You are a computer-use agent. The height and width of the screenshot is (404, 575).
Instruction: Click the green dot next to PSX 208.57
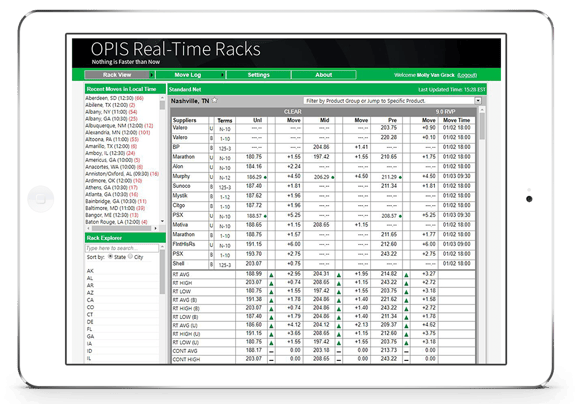[x=400, y=216]
